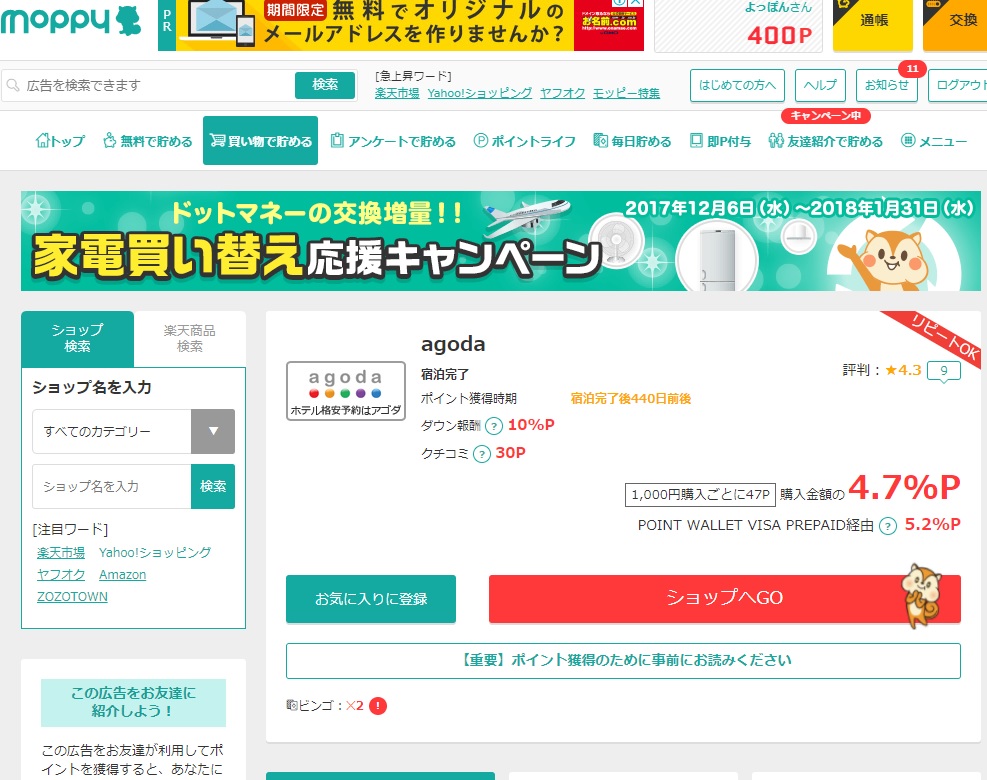Open アンケートで貯める menu
Screen dimensions: 987x780
click(393, 141)
